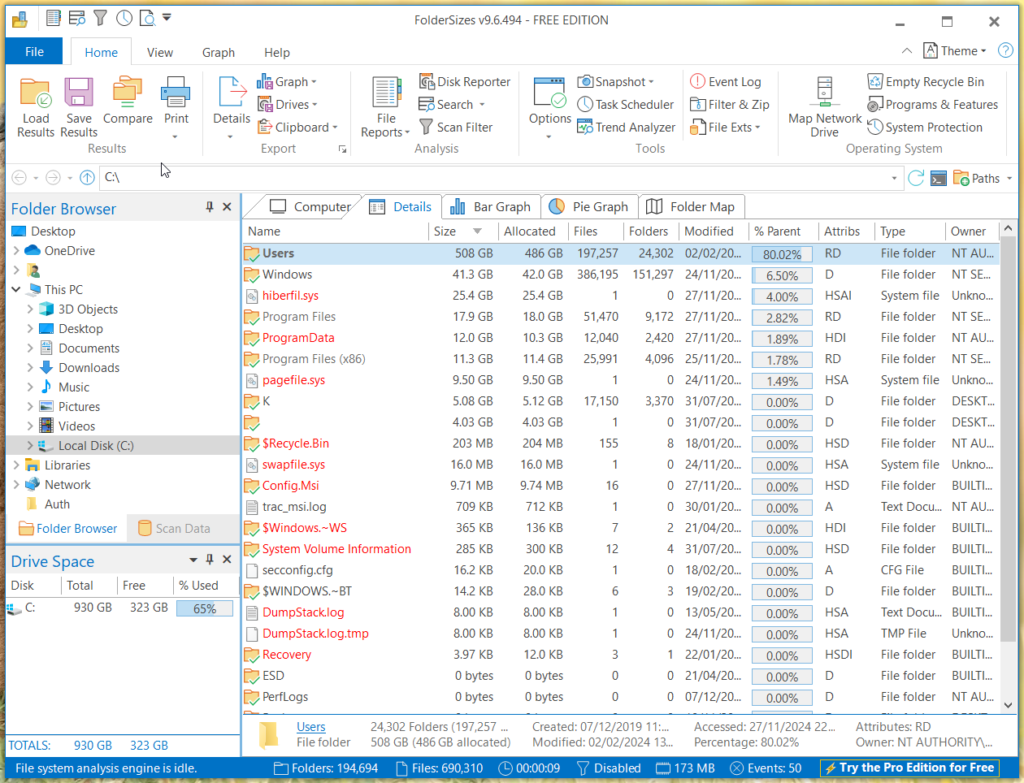Click the 6.50% parent bar for Windows
The height and width of the screenshot is (783, 1024).
pos(782,276)
